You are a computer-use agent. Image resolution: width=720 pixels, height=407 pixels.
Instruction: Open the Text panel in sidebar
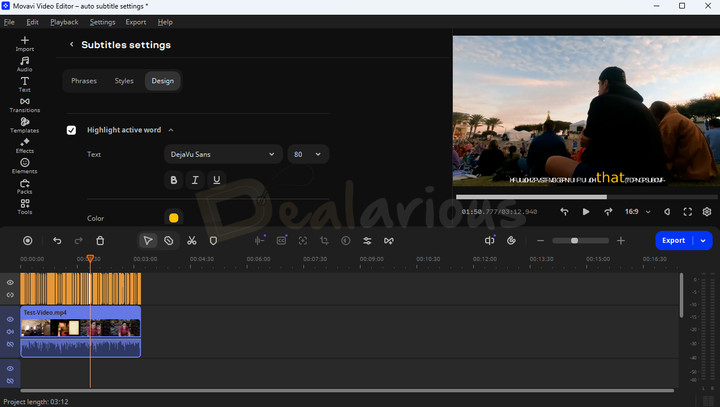25,84
